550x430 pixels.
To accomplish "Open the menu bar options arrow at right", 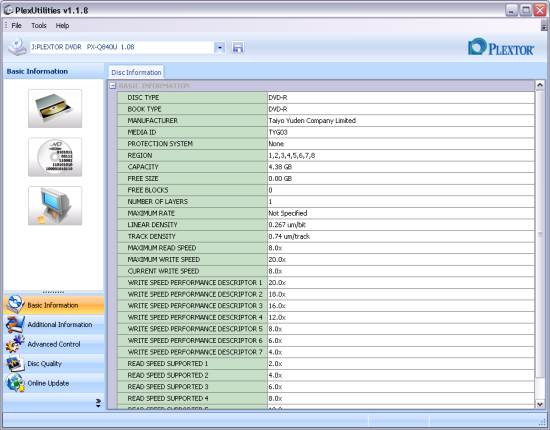I will point(544,26).
